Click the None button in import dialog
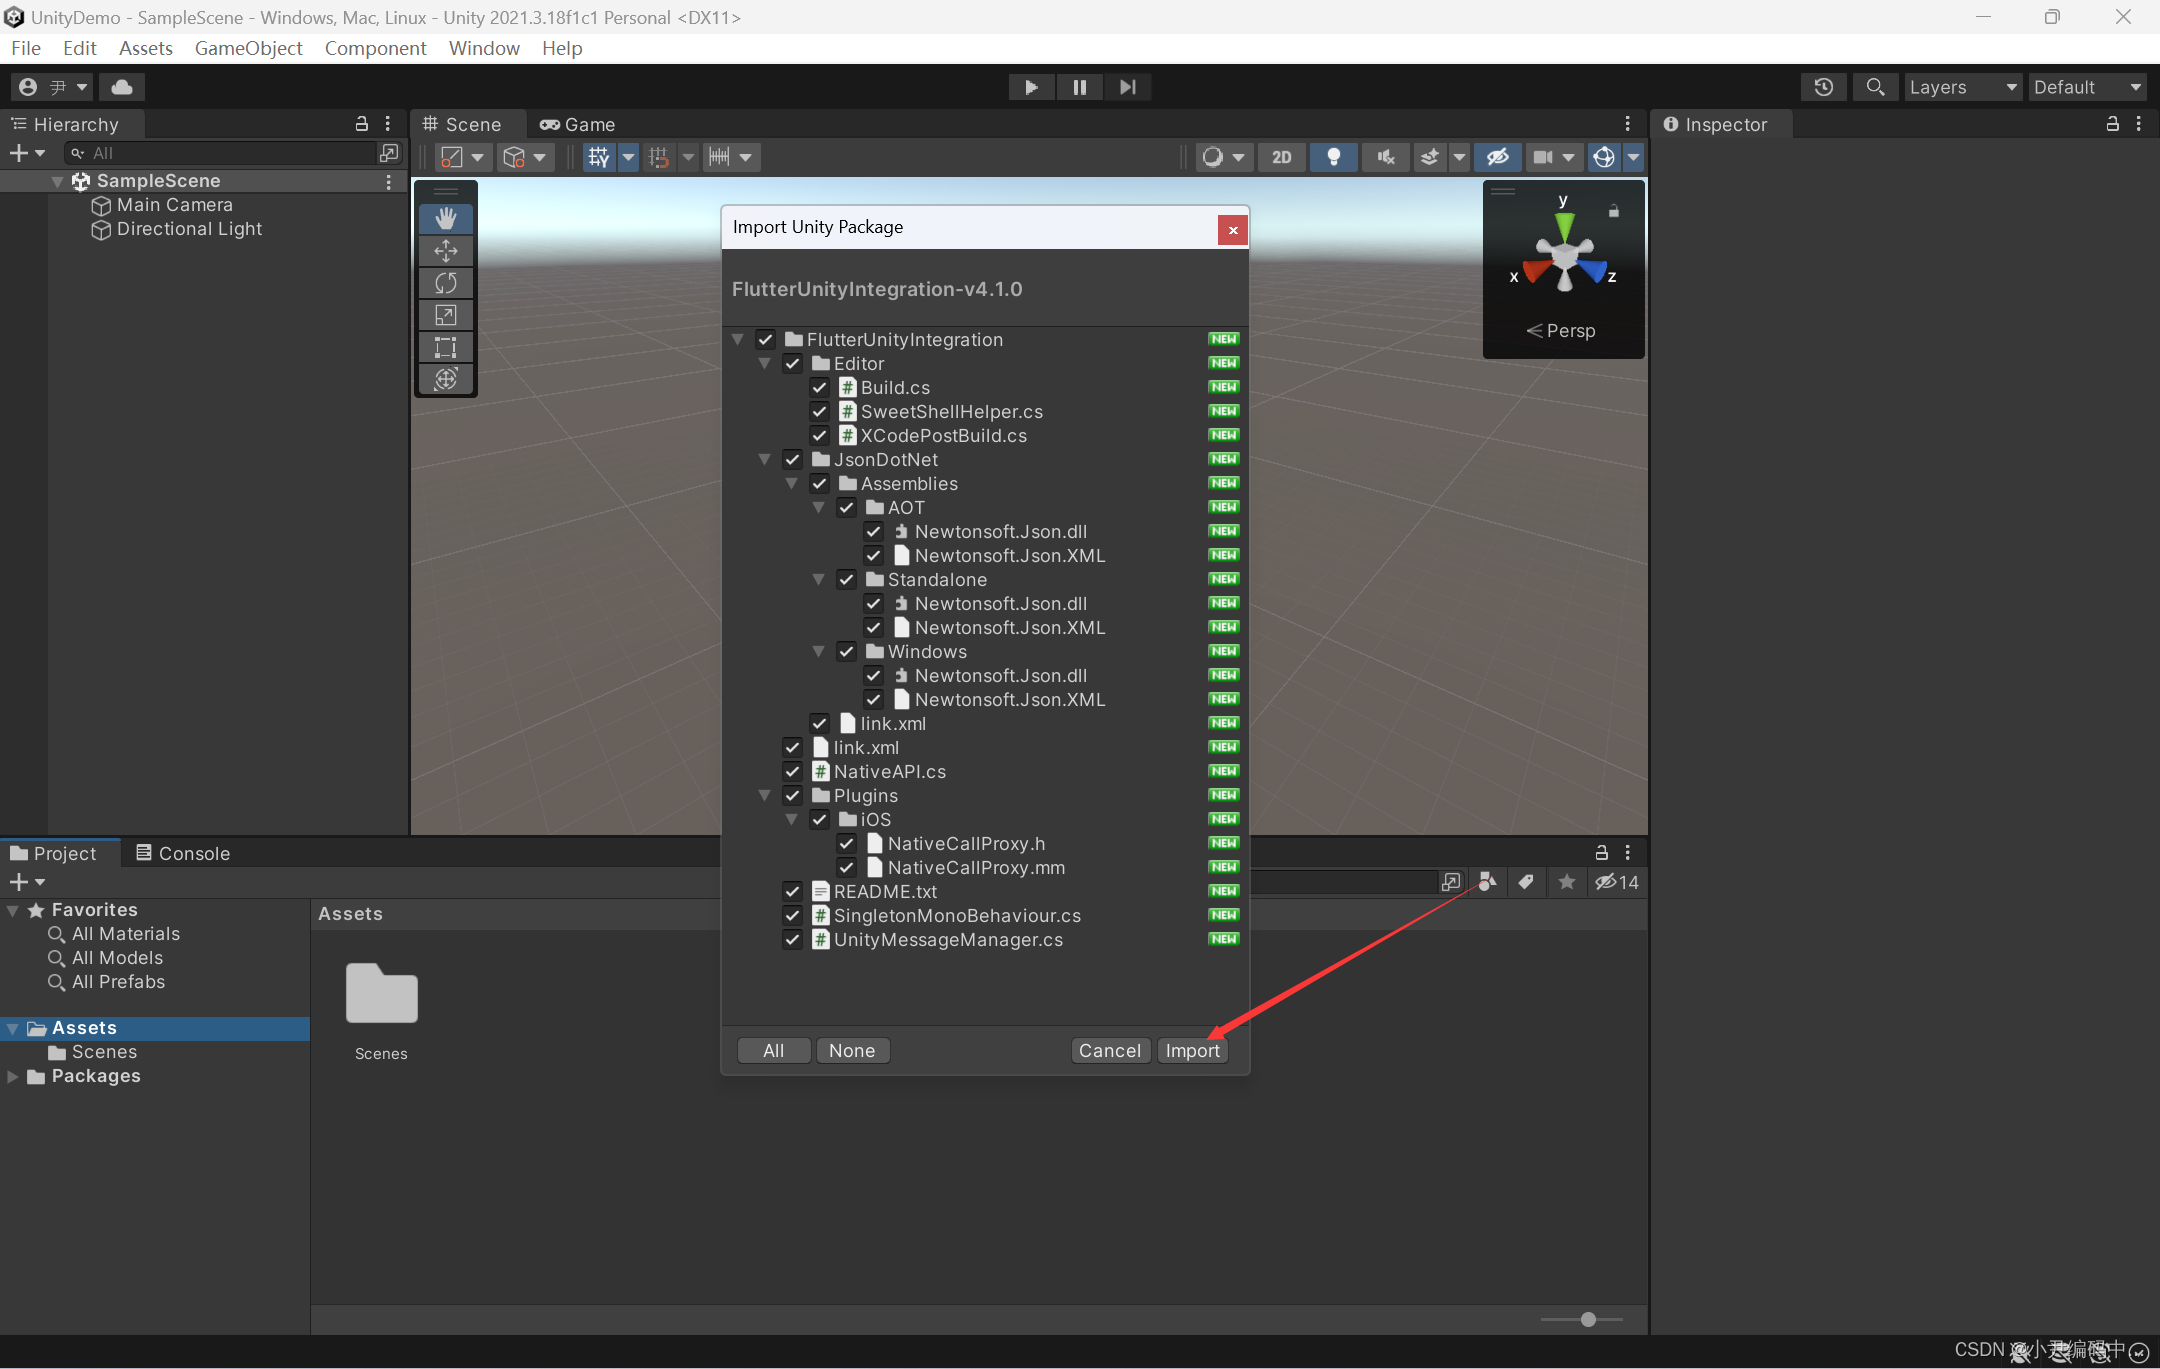 tap(852, 1050)
